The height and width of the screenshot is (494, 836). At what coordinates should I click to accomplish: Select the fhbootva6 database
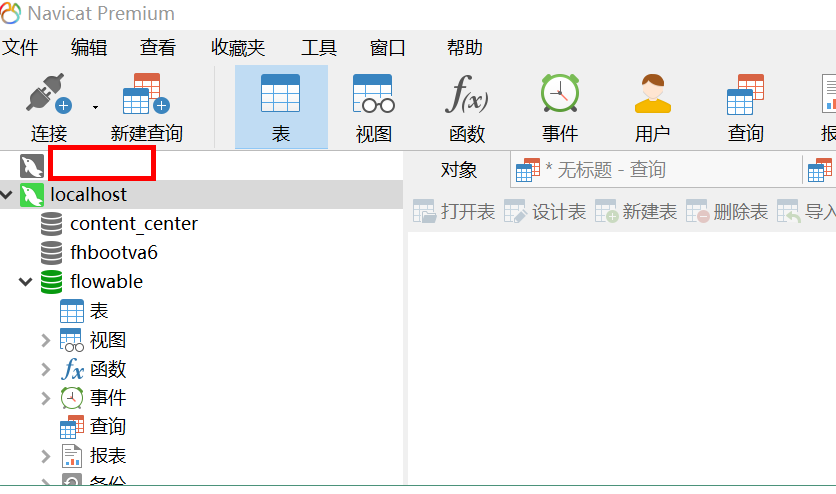114,253
